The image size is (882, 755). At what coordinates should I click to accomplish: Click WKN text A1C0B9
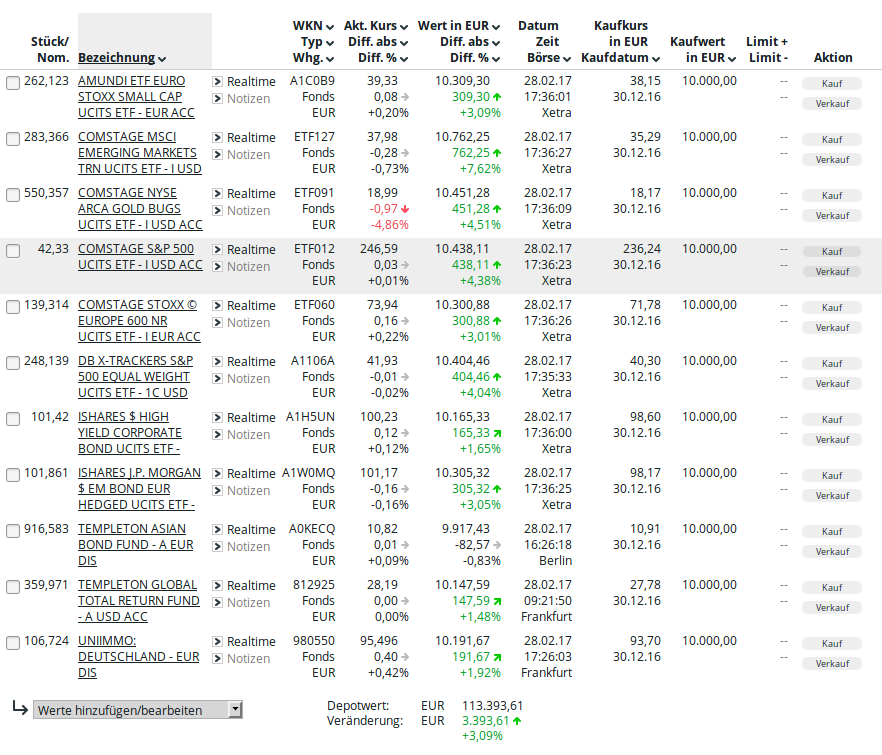pyautogui.click(x=312, y=81)
